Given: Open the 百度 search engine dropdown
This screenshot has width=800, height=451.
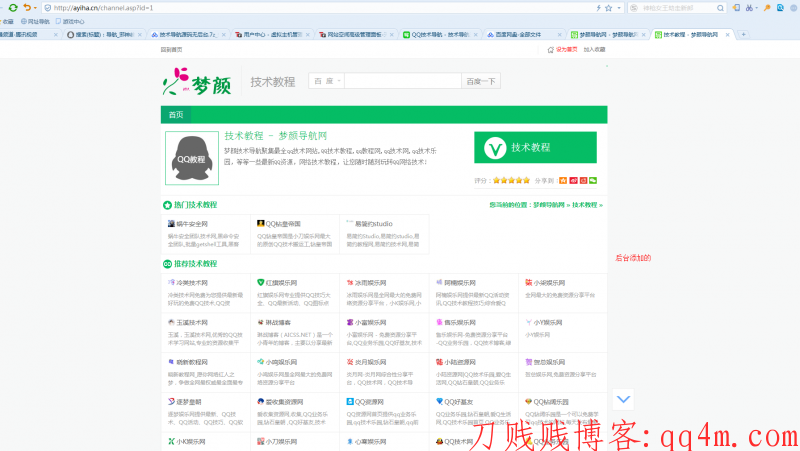Looking at the screenshot, I should [x=327, y=81].
